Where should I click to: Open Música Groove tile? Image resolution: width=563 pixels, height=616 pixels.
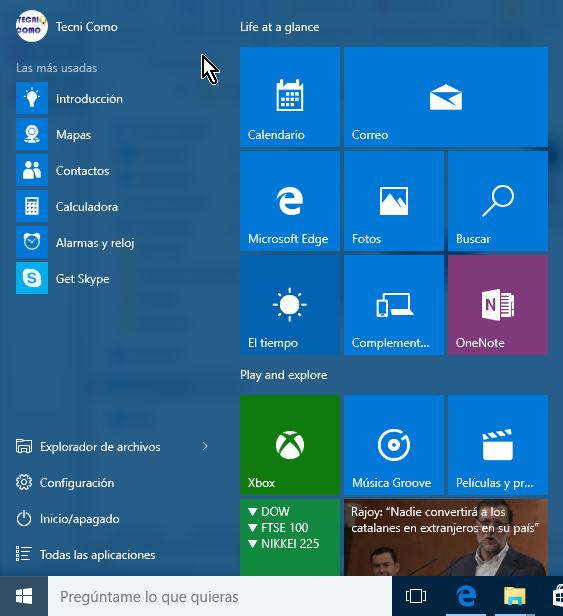click(394, 445)
